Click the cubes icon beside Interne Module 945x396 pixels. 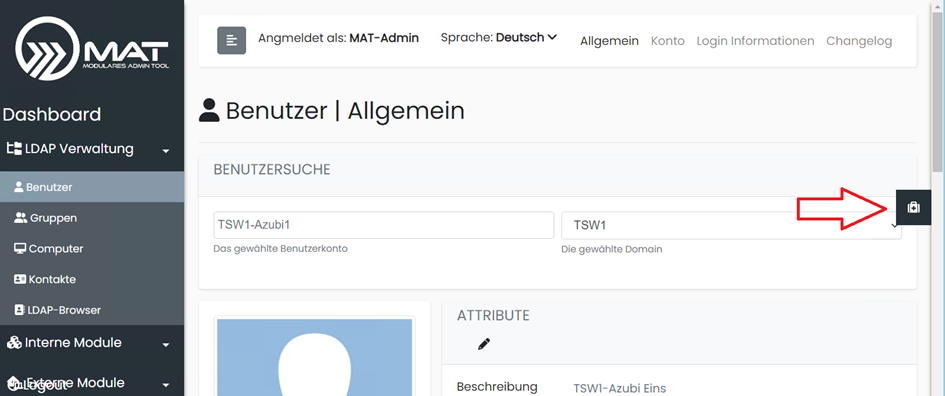click(x=14, y=342)
